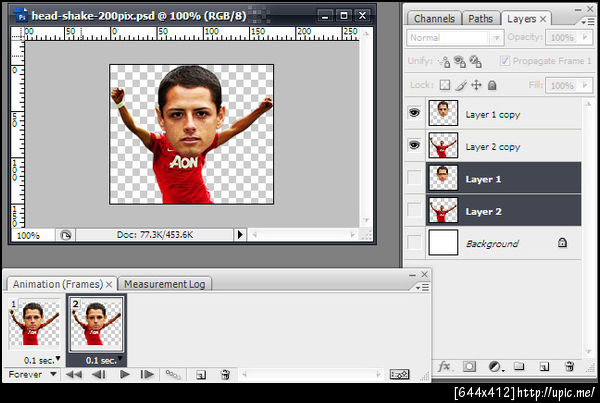Viewport: 600px width, 403px height.
Task: Select the next animation frame
Action: point(147,374)
